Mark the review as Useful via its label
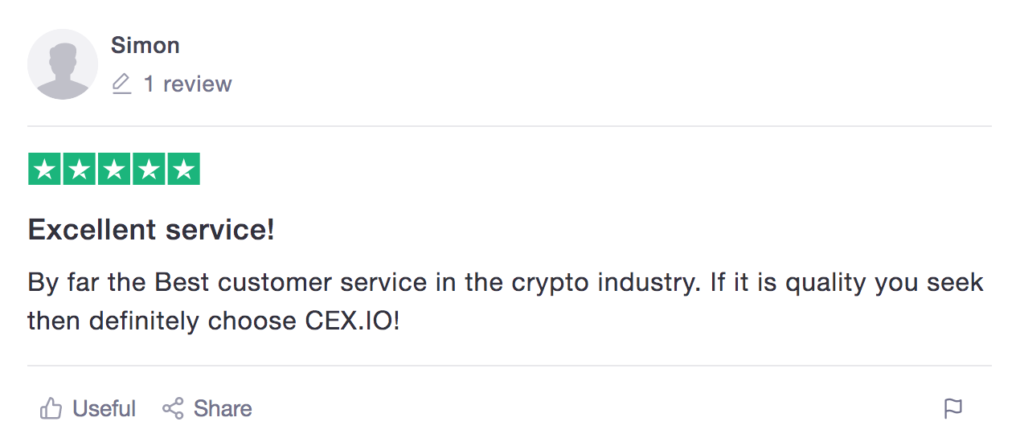 point(104,409)
